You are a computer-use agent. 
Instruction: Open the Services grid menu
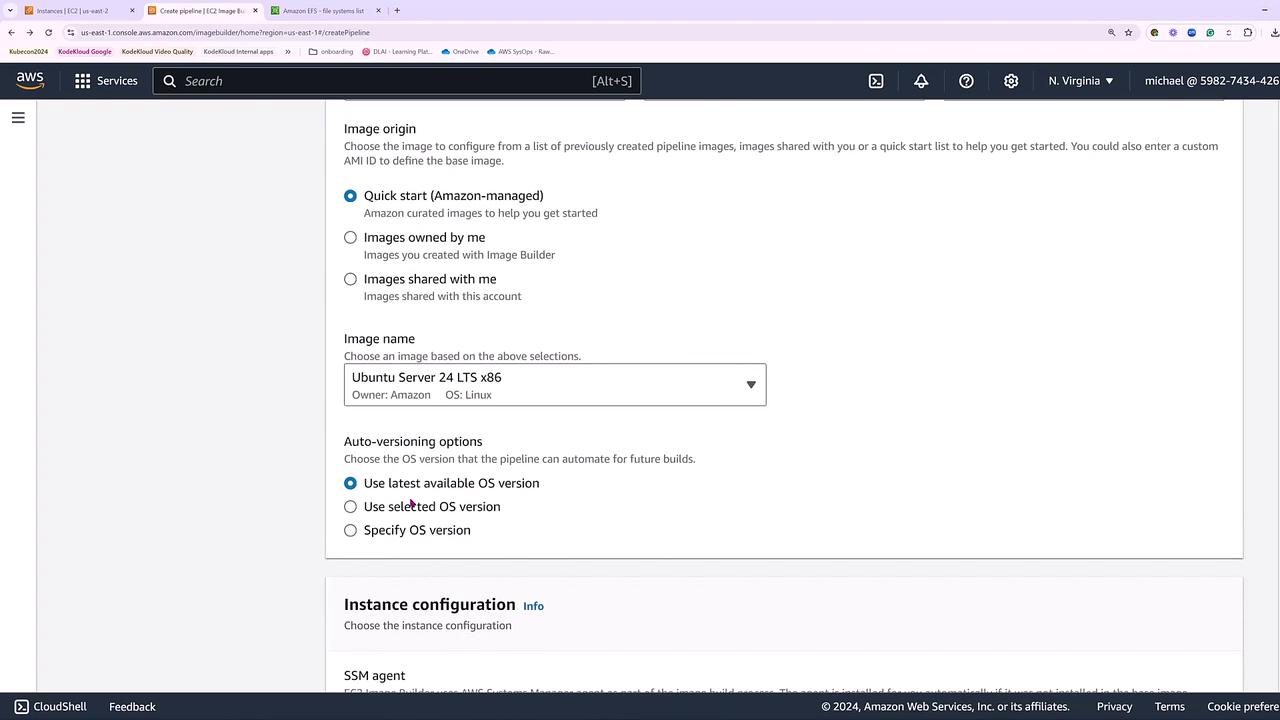[x=106, y=81]
